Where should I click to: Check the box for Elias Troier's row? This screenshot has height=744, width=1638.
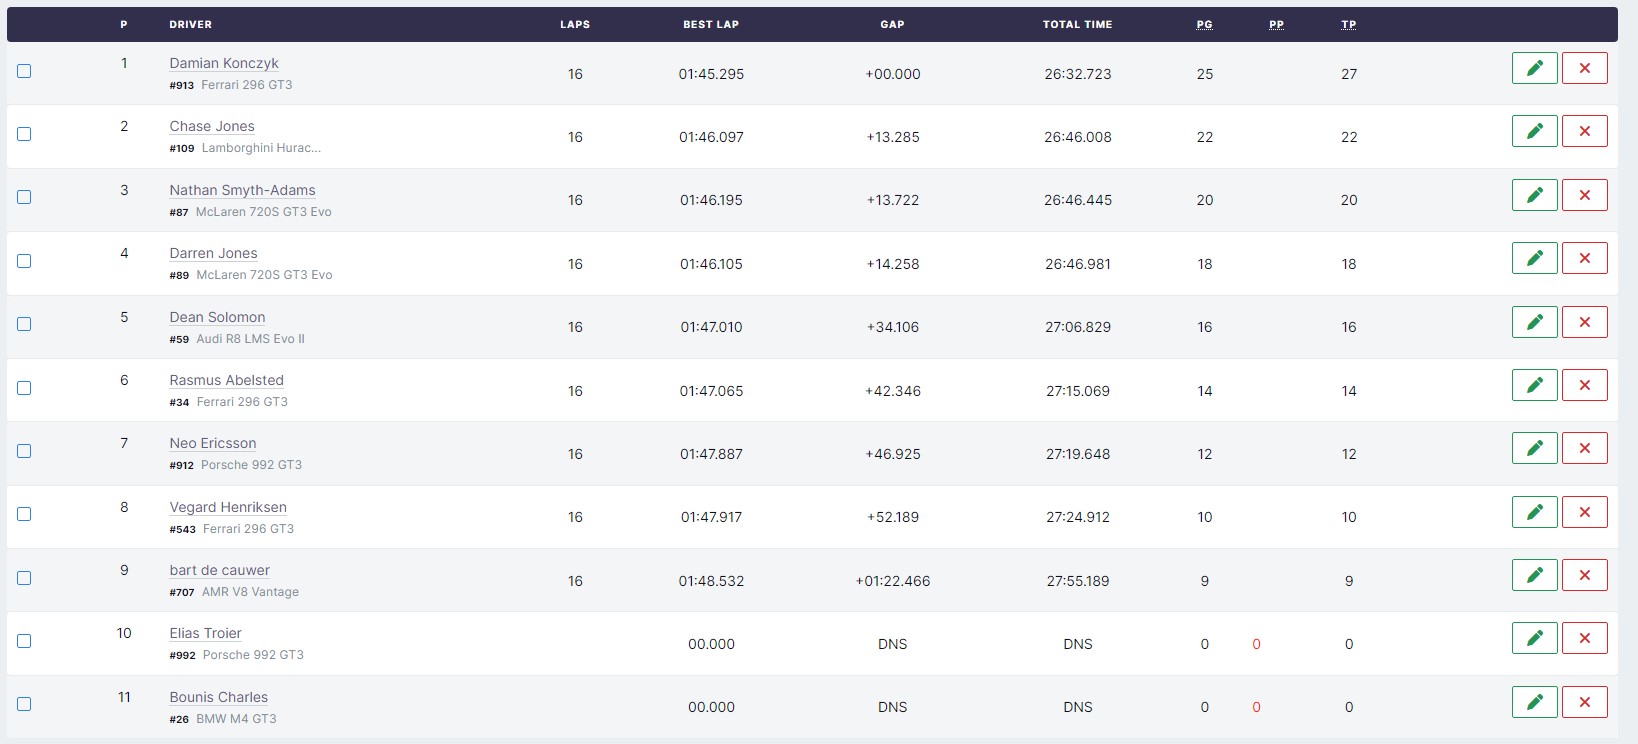point(24,641)
